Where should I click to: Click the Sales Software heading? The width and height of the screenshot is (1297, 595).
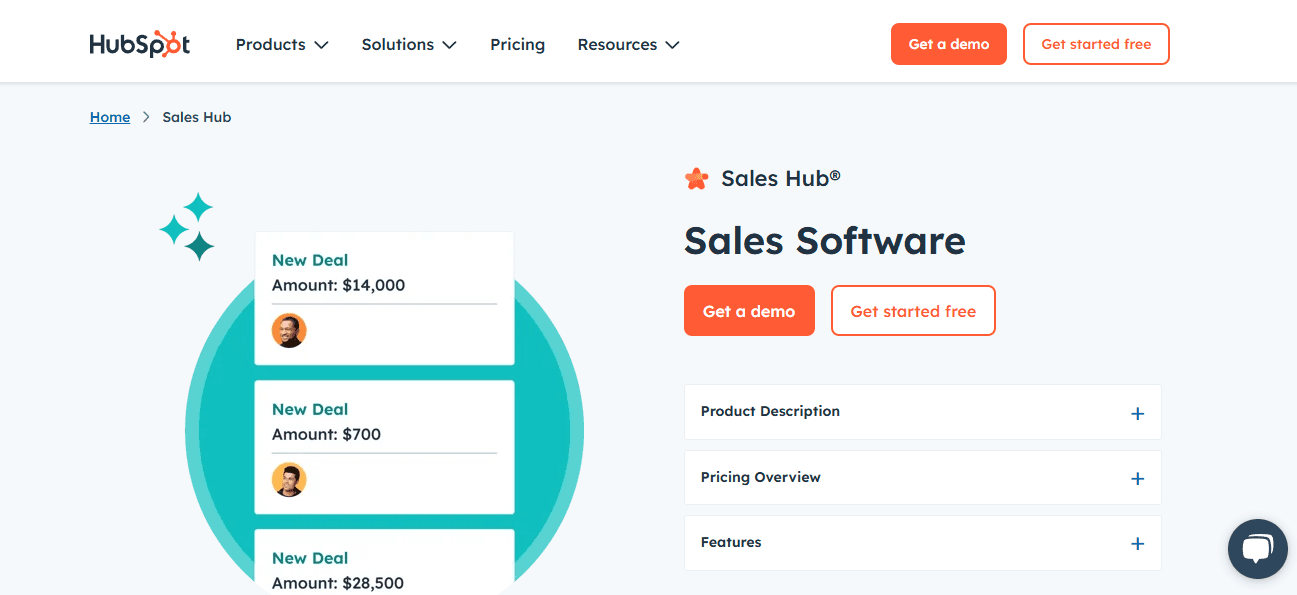point(825,241)
